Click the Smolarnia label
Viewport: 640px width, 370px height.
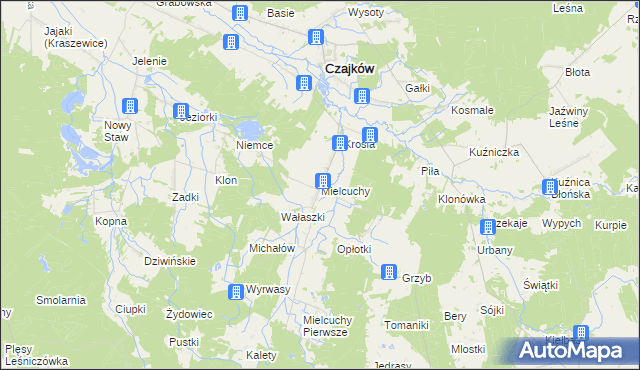(61, 300)
